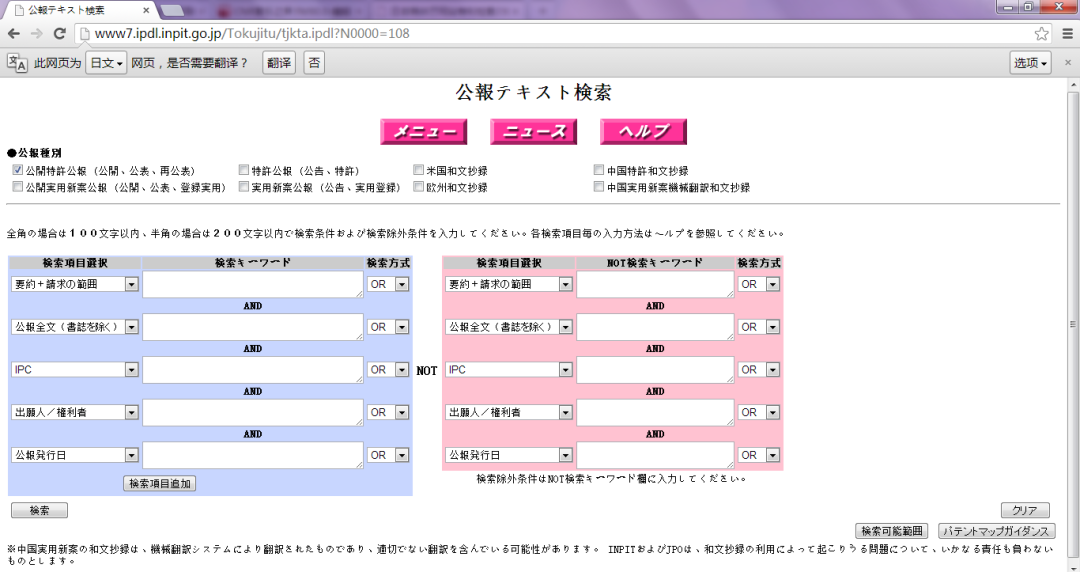Open pink panel 公報発行日 dropdown
The image size is (1080, 572).
click(x=508, y=455)
